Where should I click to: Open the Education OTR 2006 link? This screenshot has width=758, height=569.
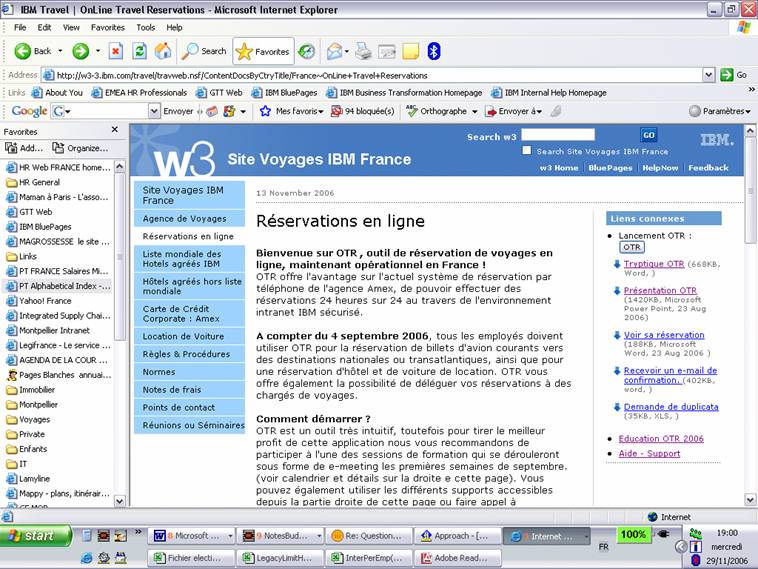coord(661,438)
